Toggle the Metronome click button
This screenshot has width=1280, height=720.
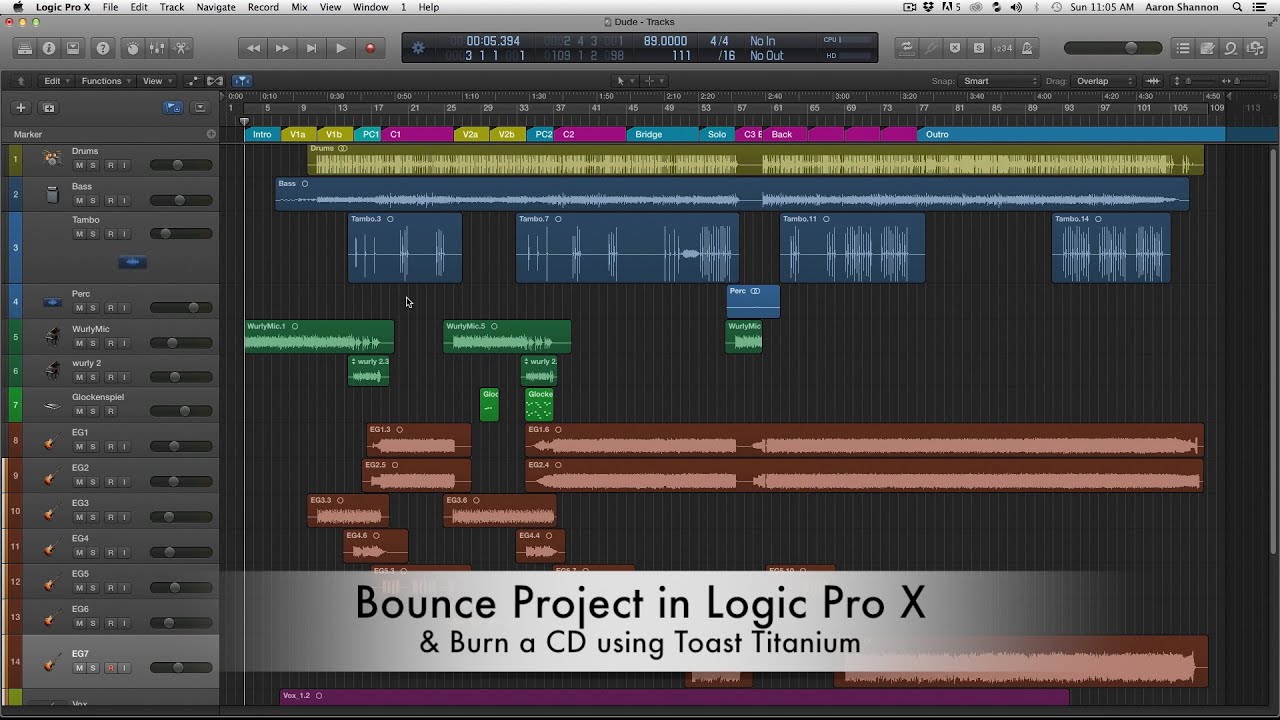click(x=1026, y=48)
